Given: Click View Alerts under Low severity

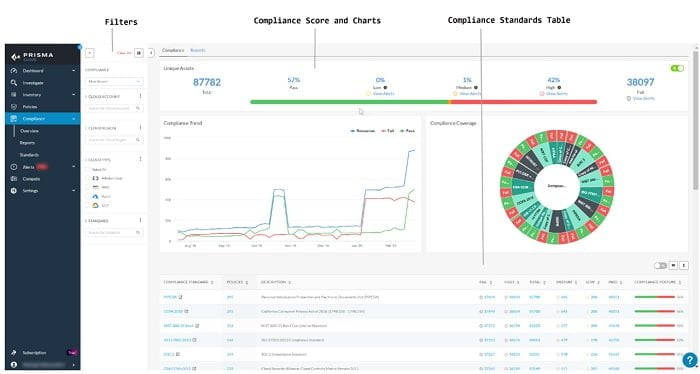Looking at the screenshot, I should coord(383,94).
